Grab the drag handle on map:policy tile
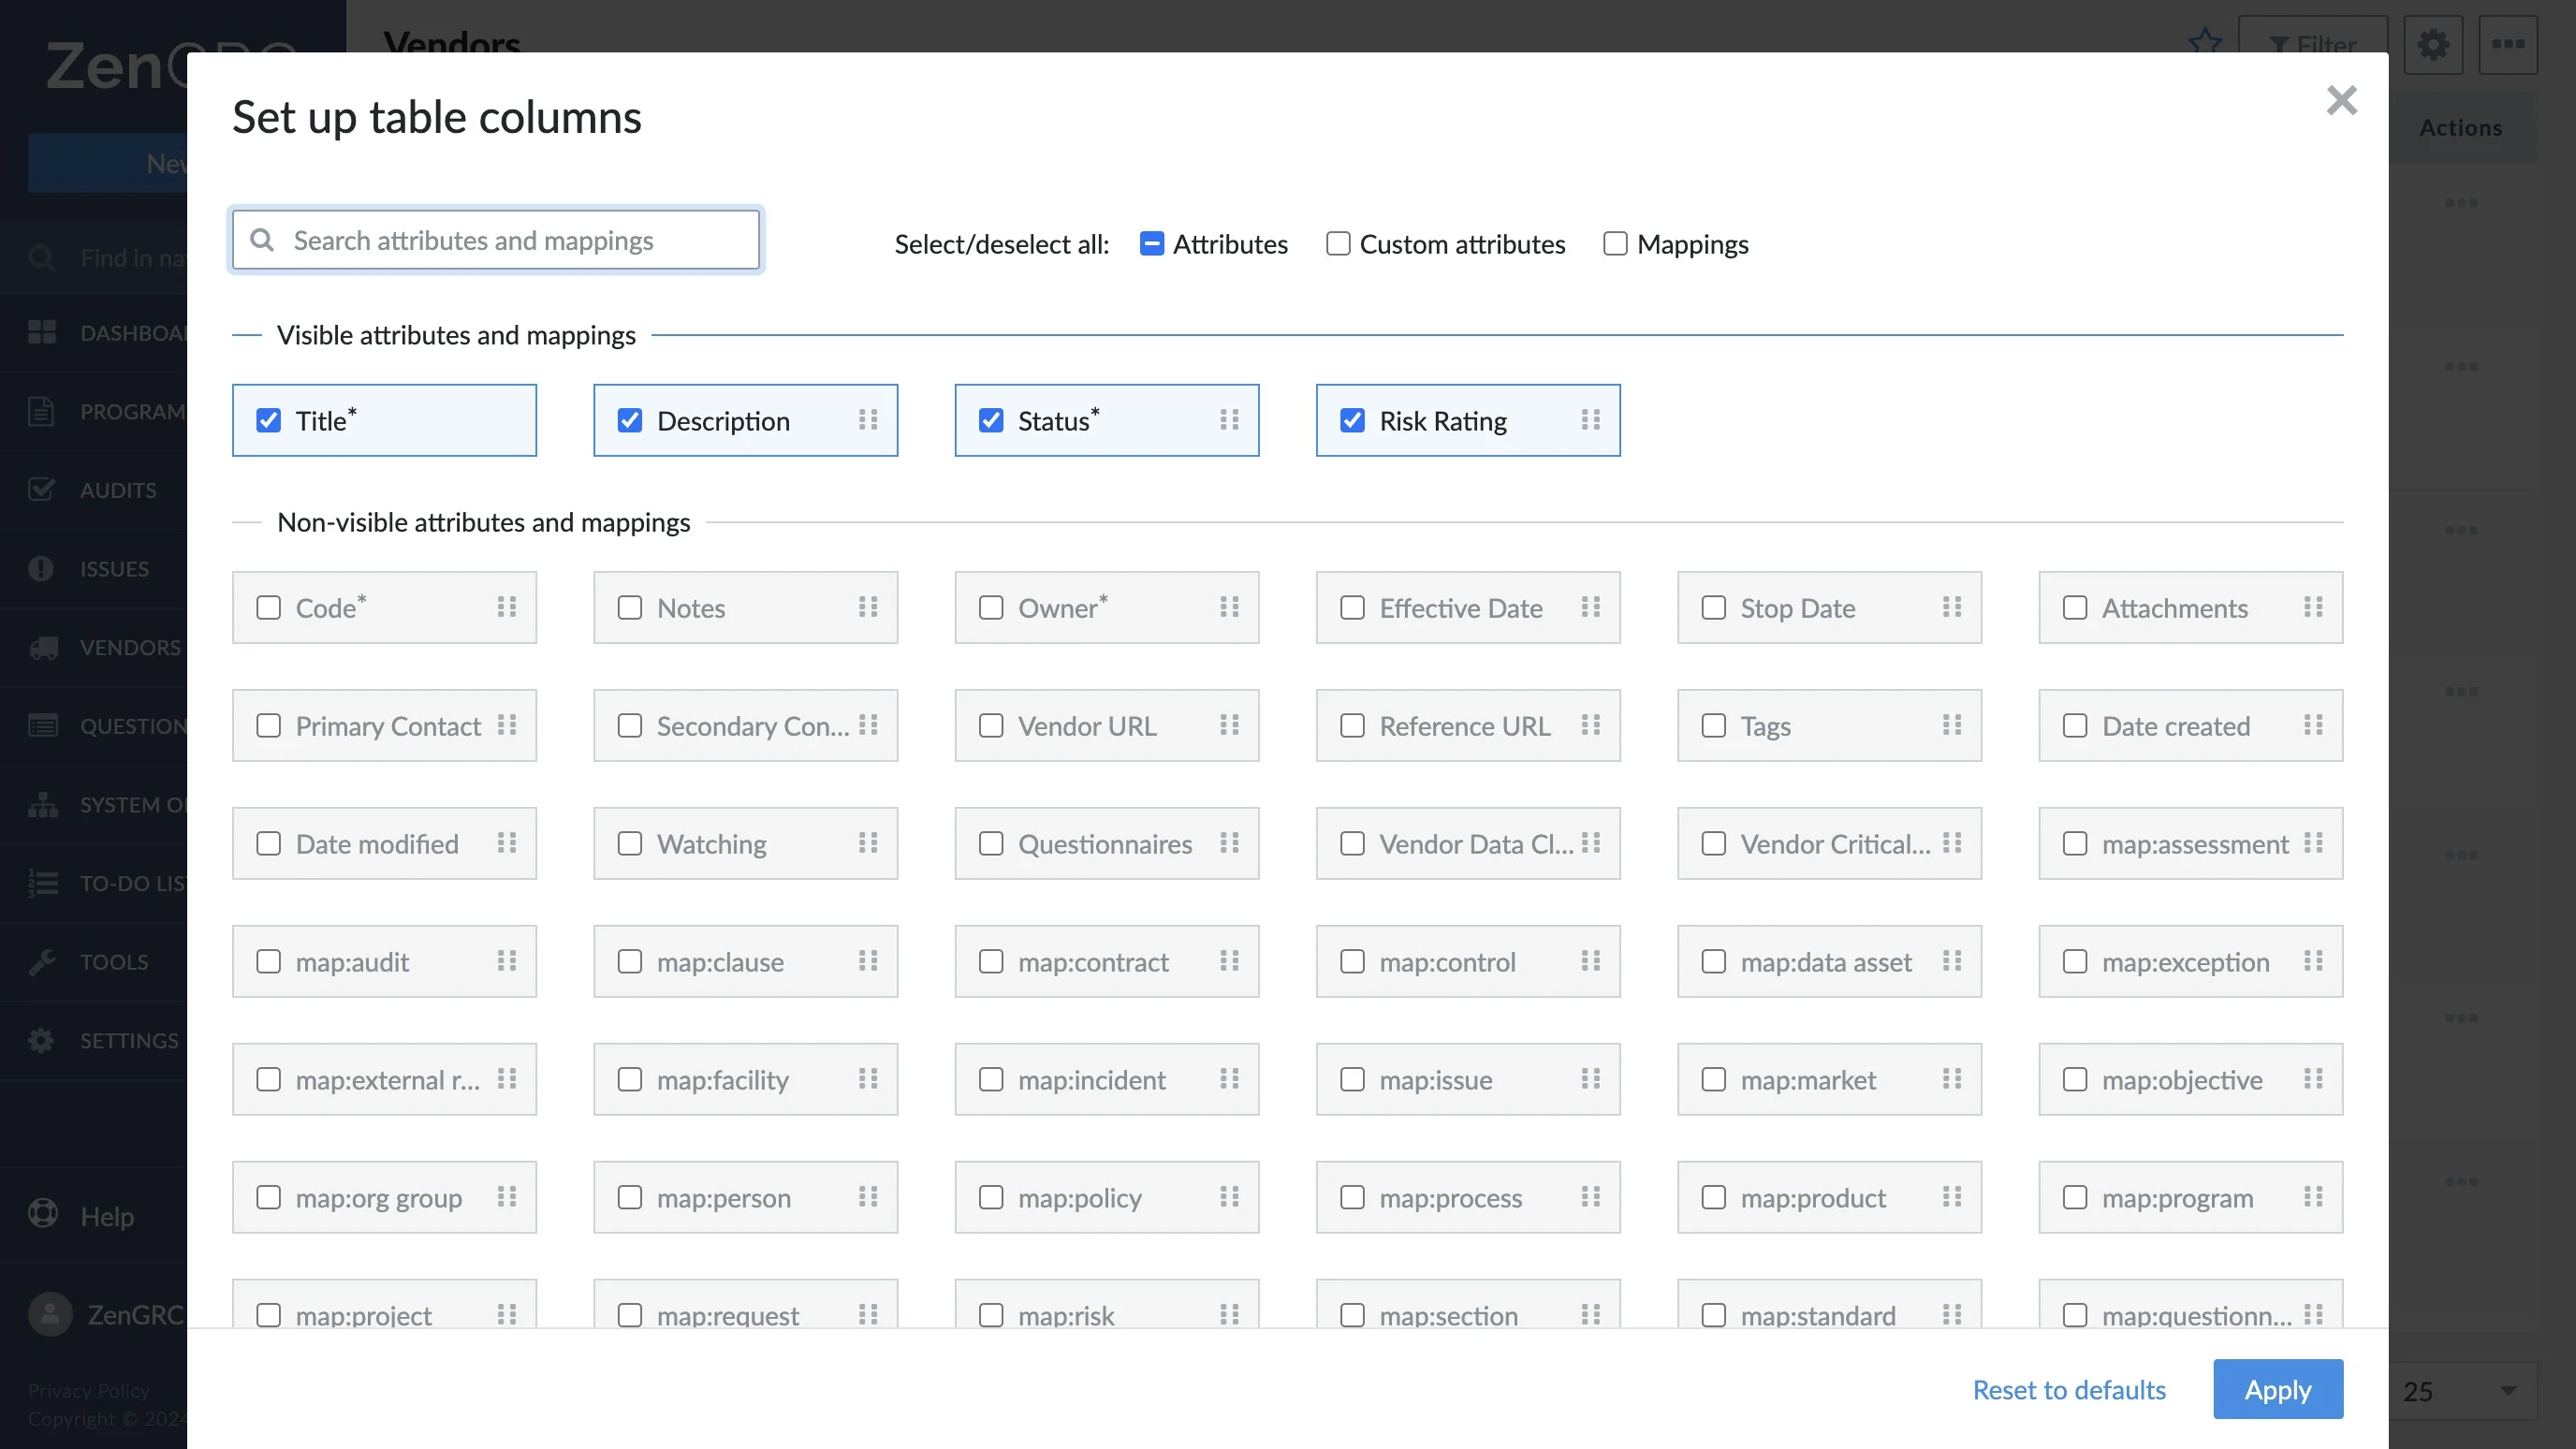 tap(1229, 1197)
